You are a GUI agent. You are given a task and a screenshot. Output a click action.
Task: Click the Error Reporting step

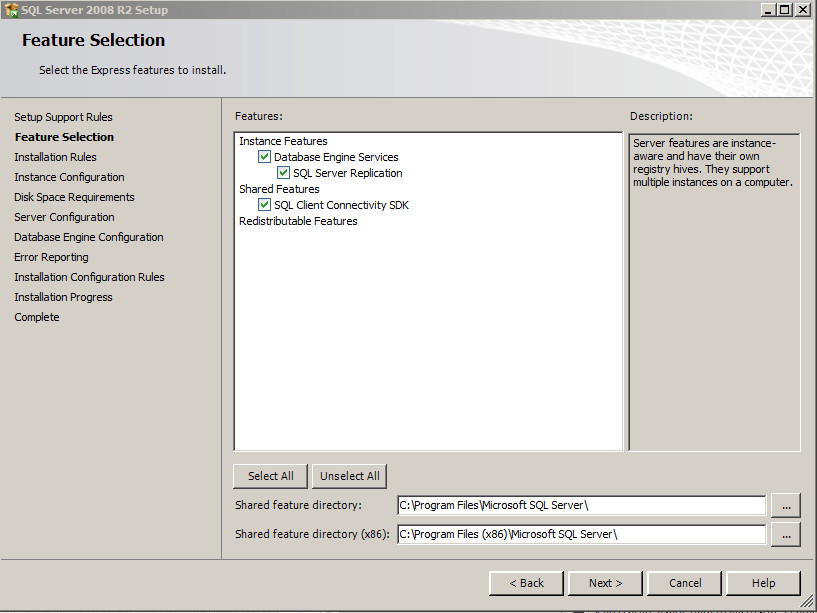click(x=51, y=257)
